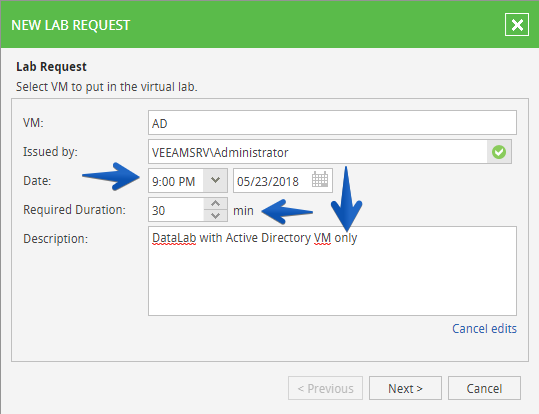Open the calendar date picker icon
539x414 pixels.
pos(320,180)
